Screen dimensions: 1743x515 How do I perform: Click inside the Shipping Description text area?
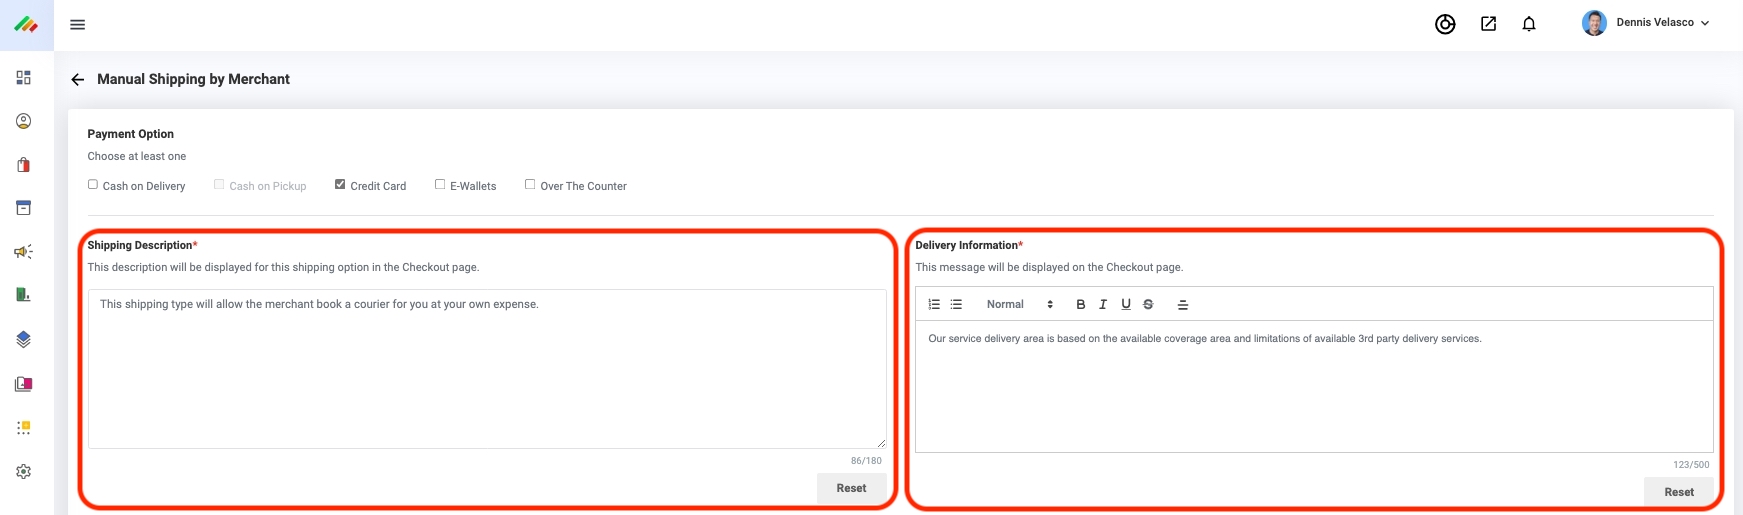(x=487, y=370)
